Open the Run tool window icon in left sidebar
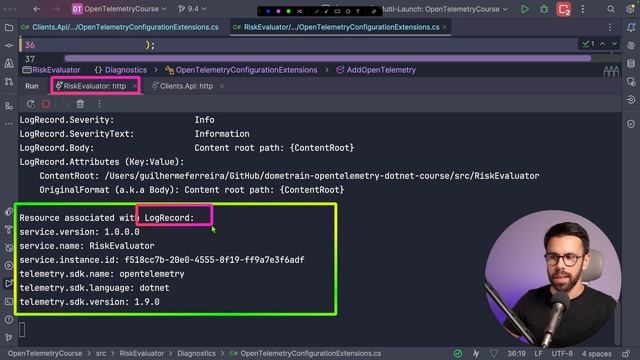This screenshot has width=640, height=360. [9, 283]
